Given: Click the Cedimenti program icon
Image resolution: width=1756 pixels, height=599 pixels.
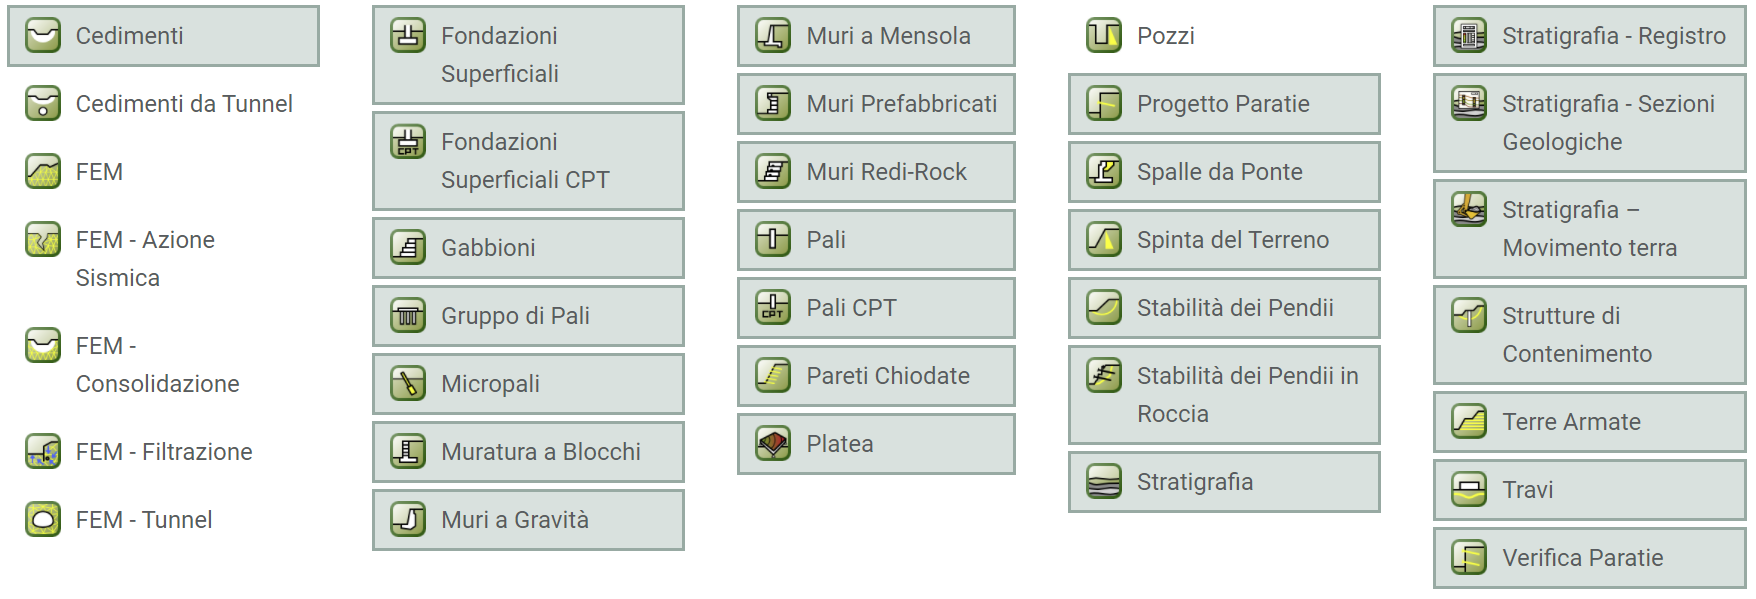Looking at the screenshot, I should click(43, 36).
